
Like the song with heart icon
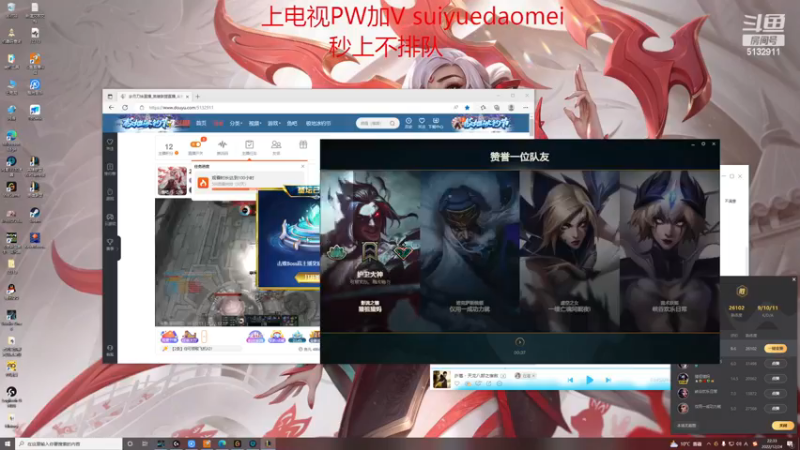tap(458, 384)
